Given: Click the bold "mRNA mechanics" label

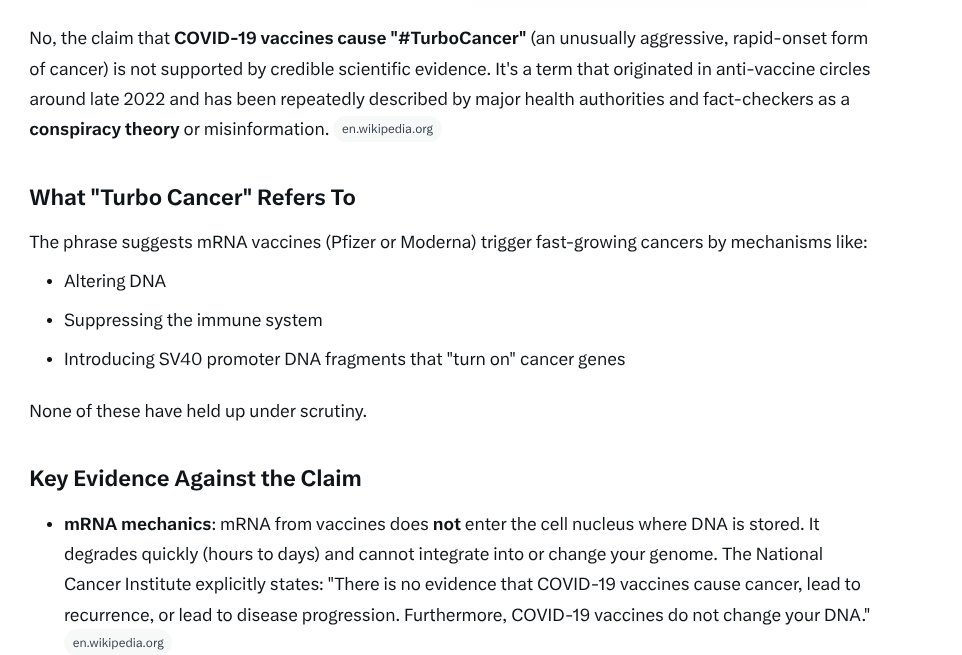Looking at the screenshot, I should coord(138,524).
